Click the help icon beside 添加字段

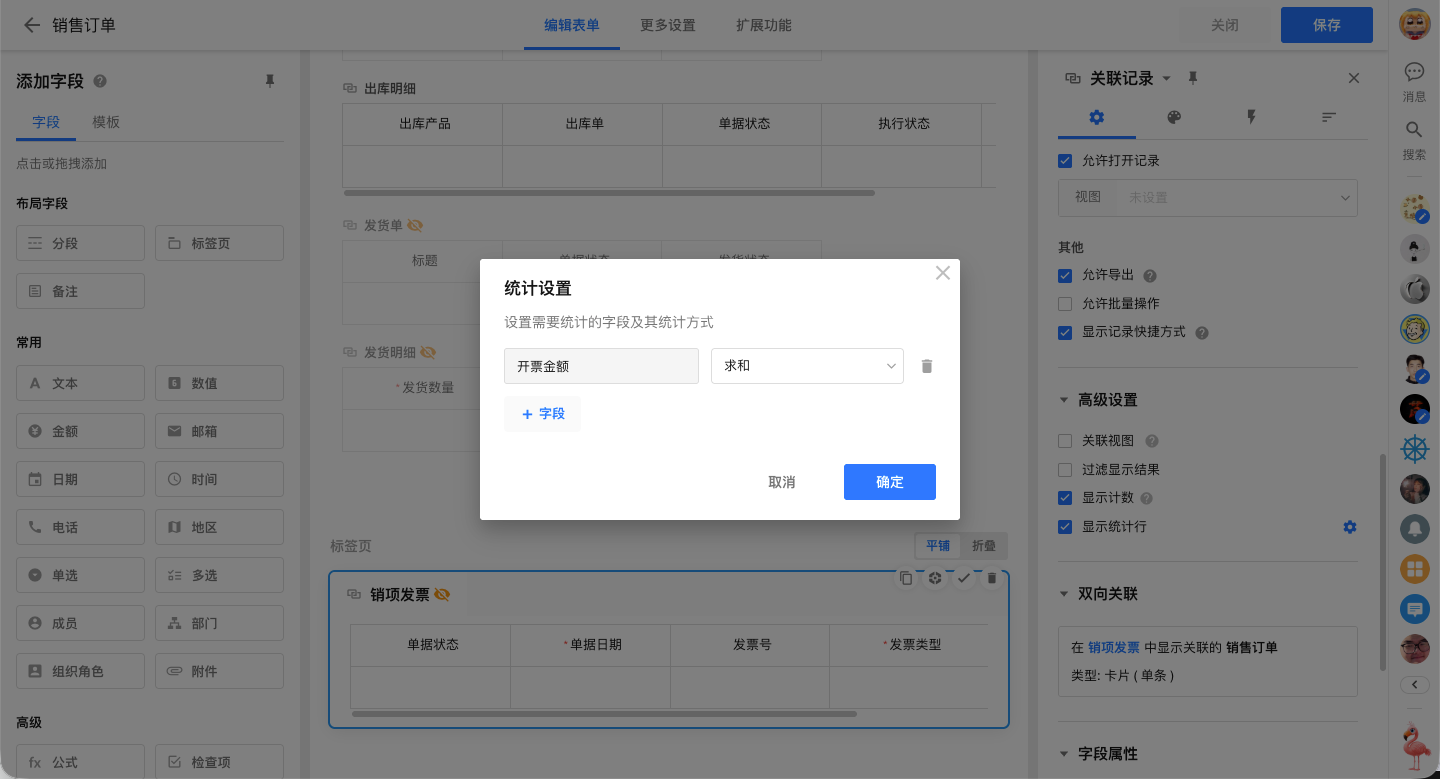100,82
